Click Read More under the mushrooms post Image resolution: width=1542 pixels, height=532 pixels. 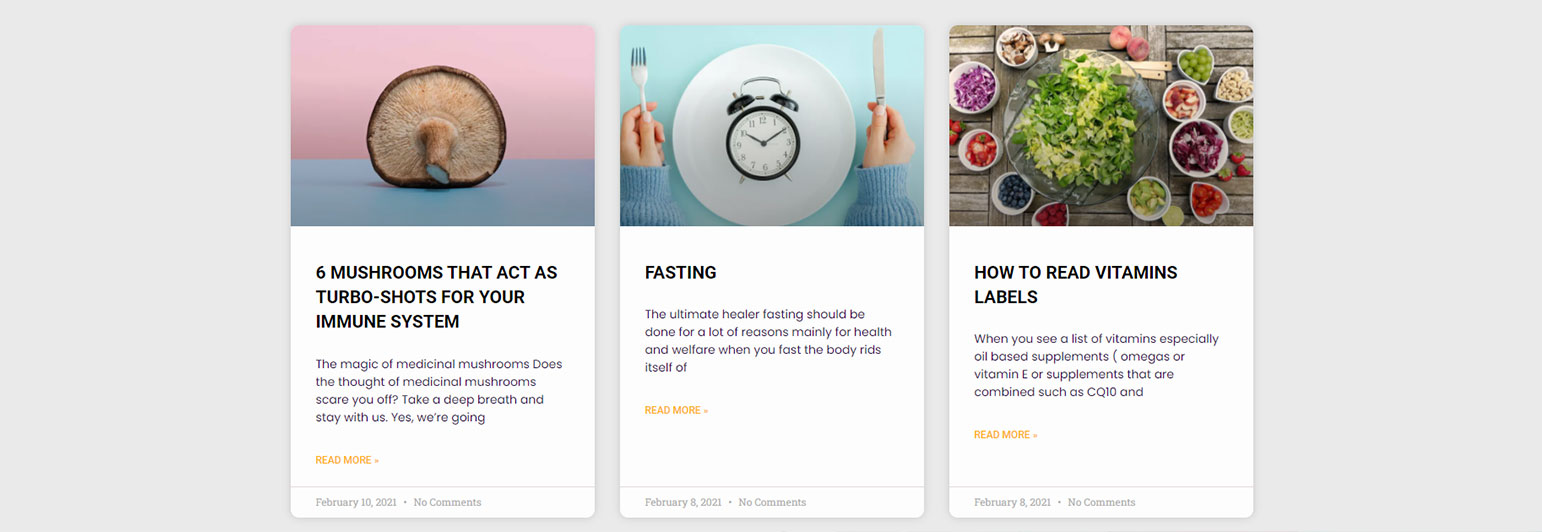tap(347, 460)
